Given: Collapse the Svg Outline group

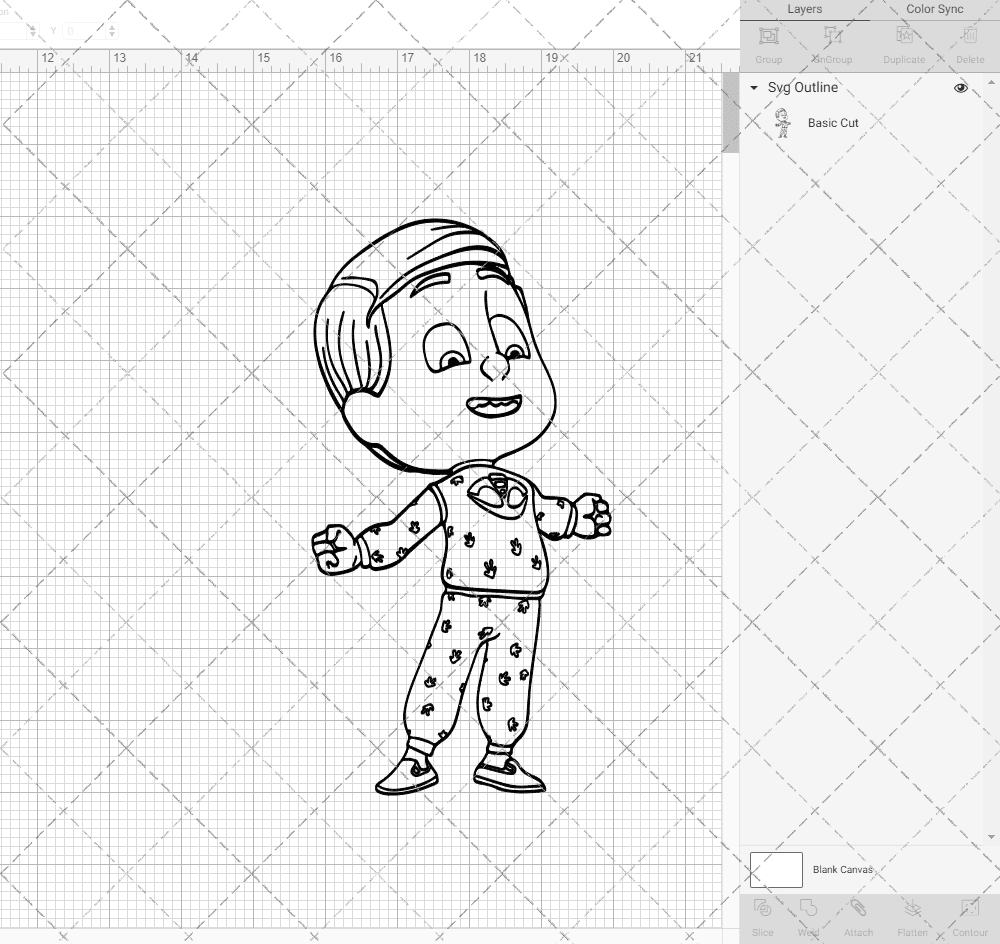Looking at the screenshot, I should pos(753,88).
